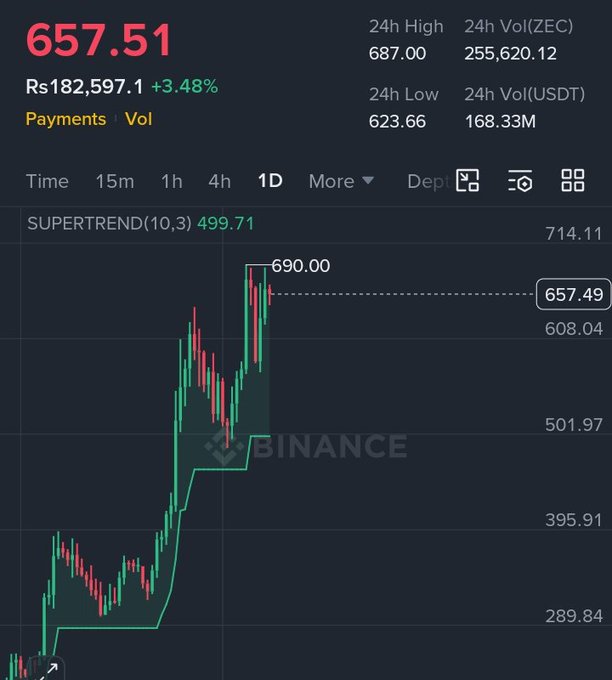The height and width of the screenshot is (680, 612).
Task: Open the Payments category tag
Action: (x=66, y=119)
